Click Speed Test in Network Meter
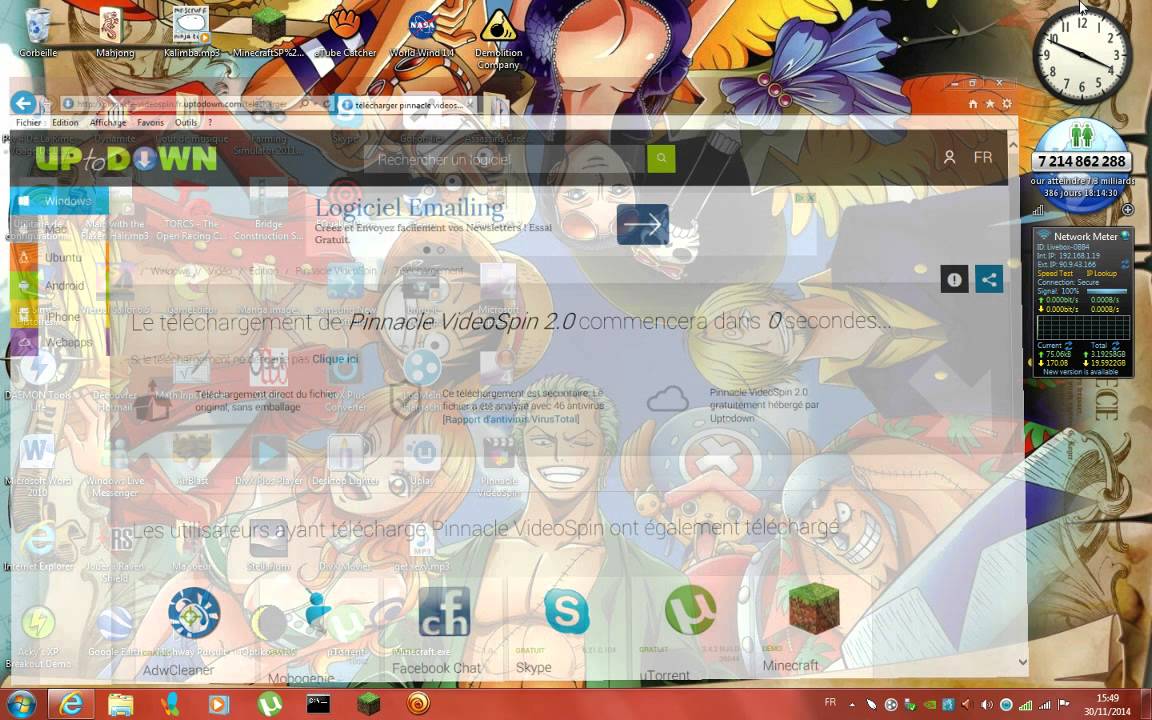Image resolution: width=1152 pixels, height=720 pixels. click(1054, 273)
